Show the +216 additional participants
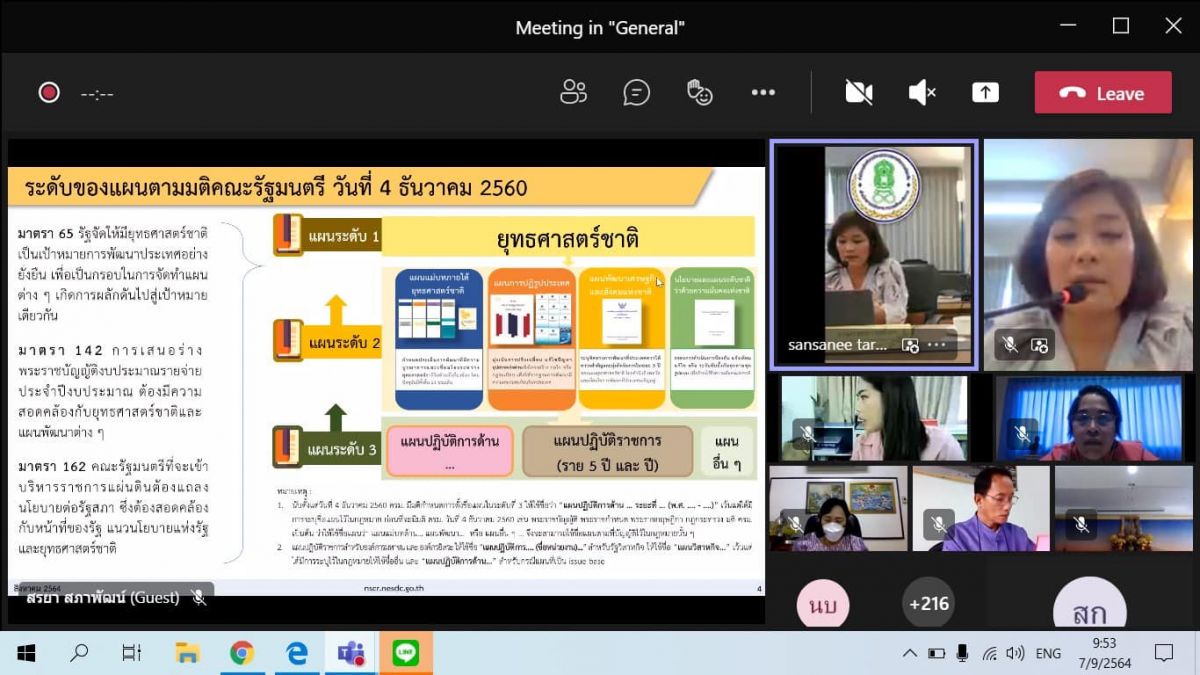The image size is (1200, 675). click(927, 604)
